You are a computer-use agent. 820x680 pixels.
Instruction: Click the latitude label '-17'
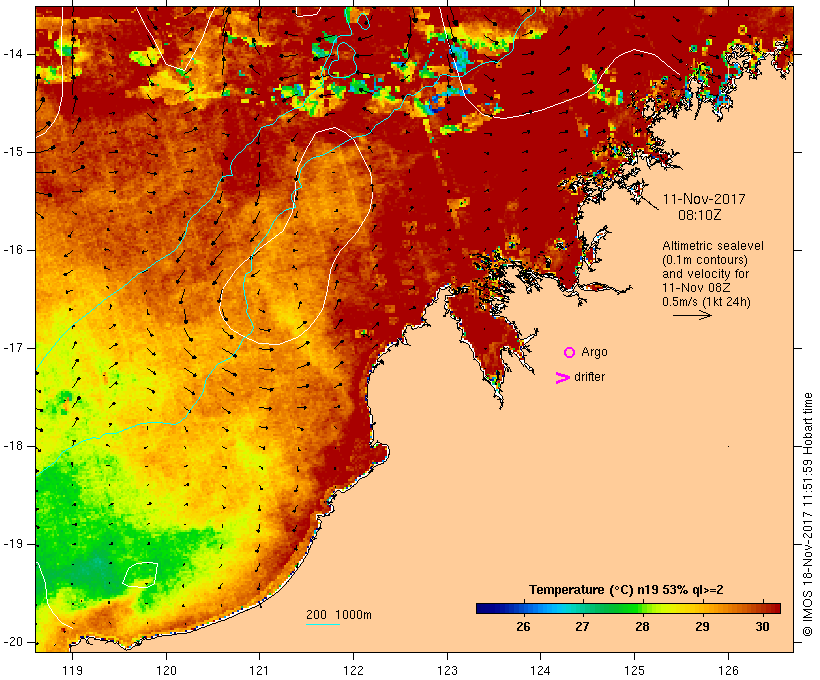12,348
